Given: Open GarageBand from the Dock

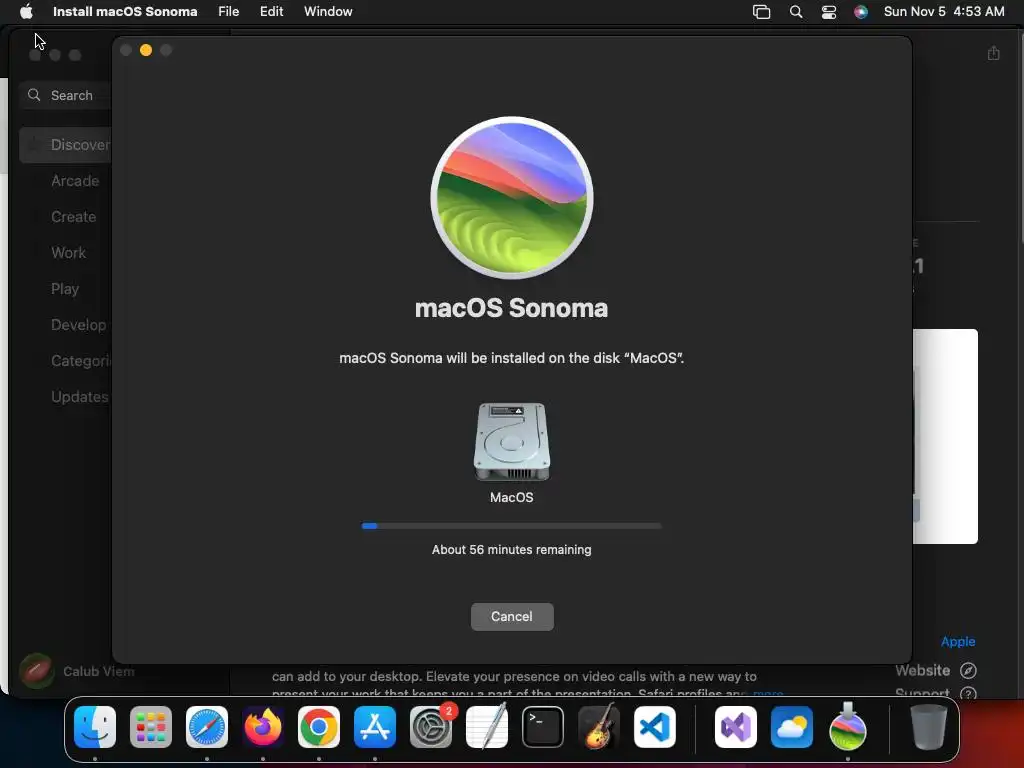Looking at the screenshot, I should (599, 726).
